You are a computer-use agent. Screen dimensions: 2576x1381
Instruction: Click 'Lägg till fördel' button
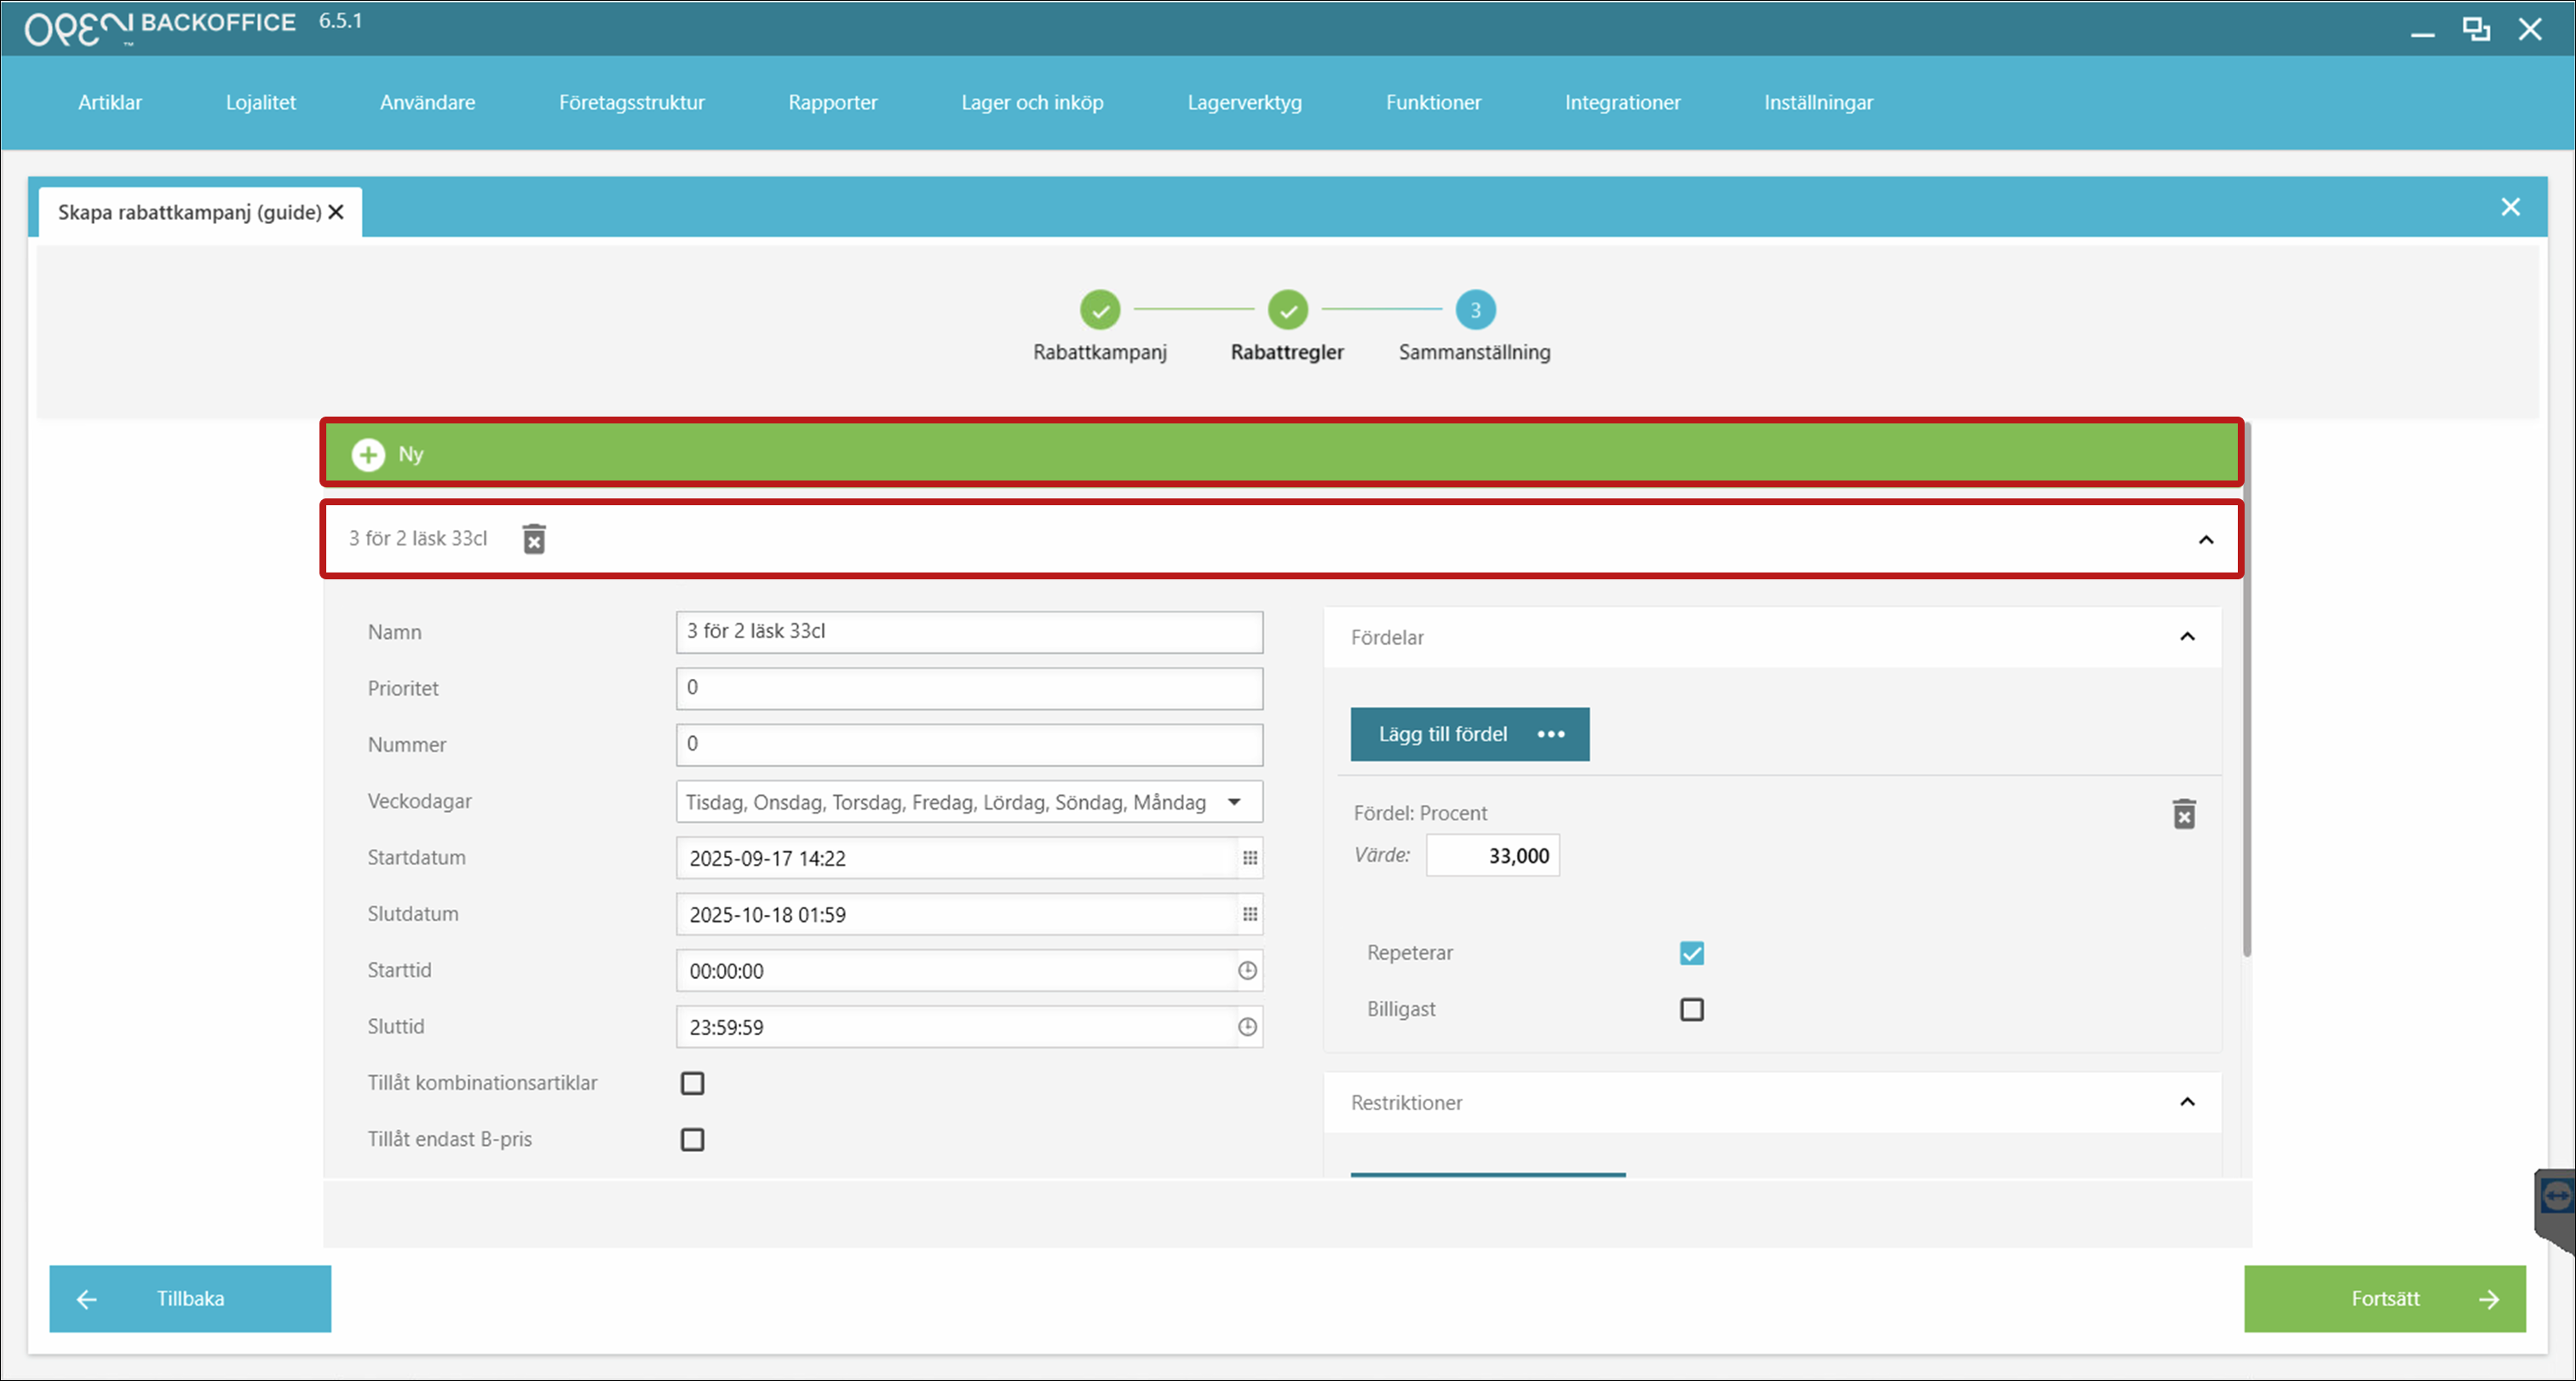coord(1469,735)
